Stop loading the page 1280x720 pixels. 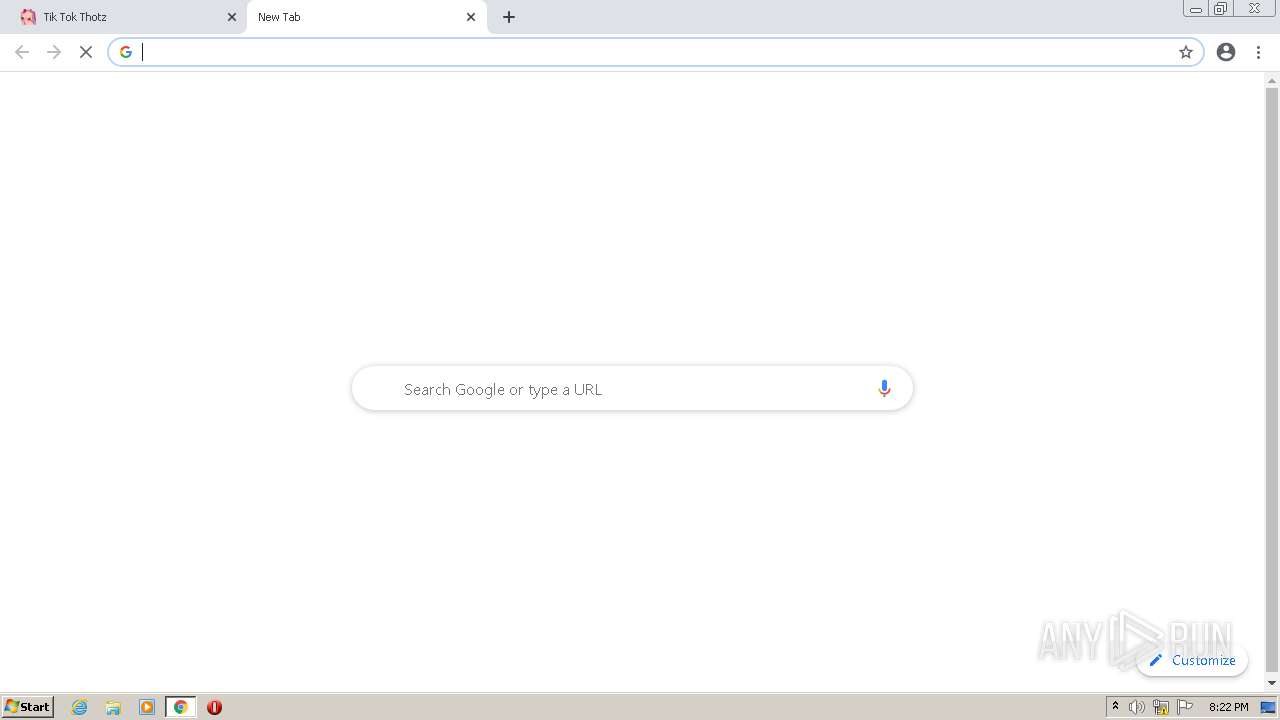[x=86, y=52]
